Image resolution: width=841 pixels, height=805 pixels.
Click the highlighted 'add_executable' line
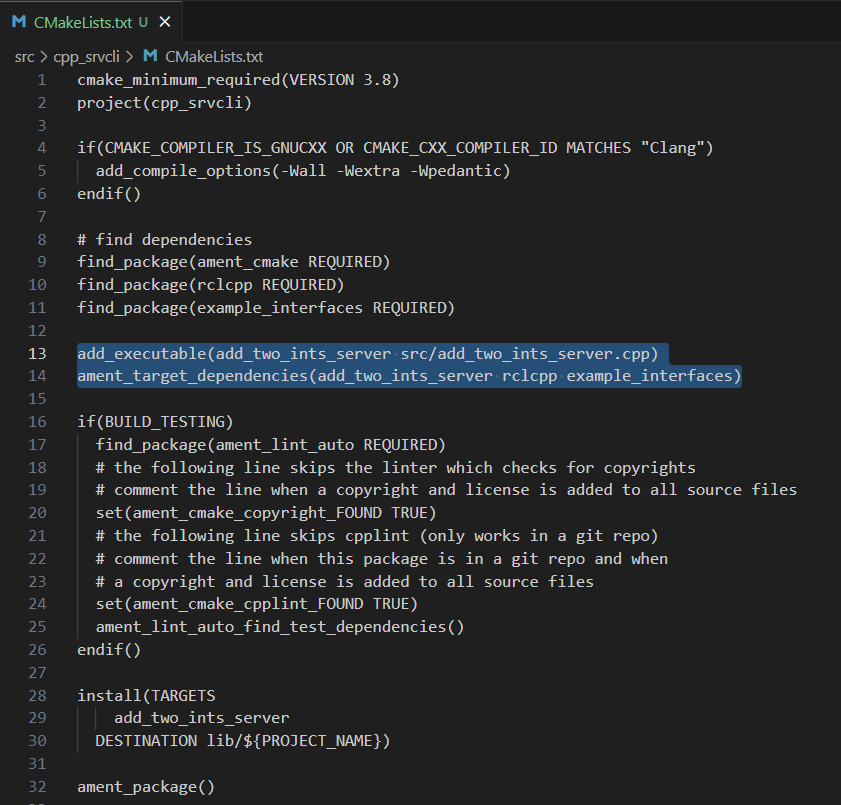point(367,354)
